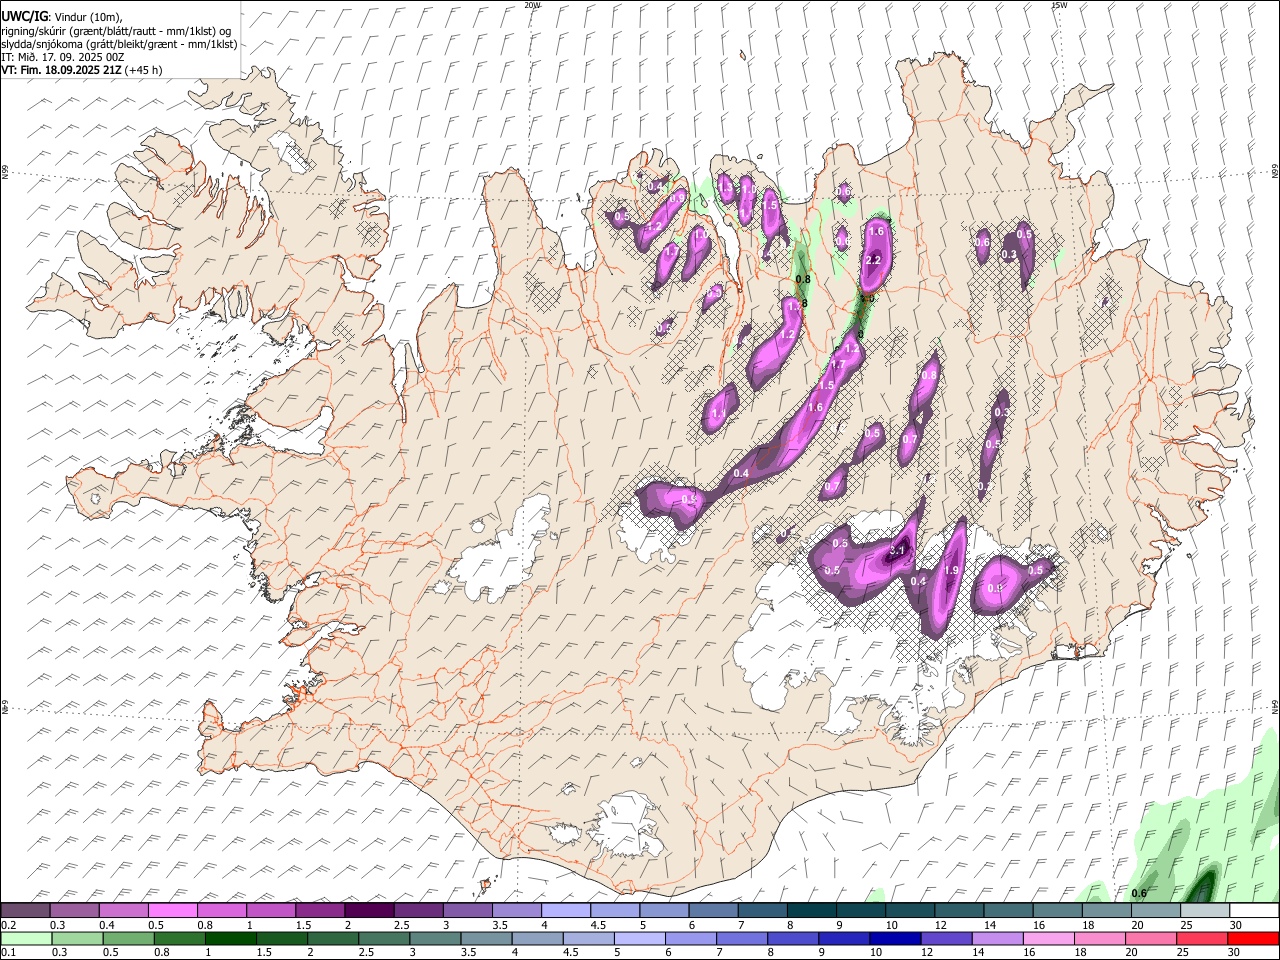
Task: Click the 3.1 snowfall value on the map
Action: point(897,550)
